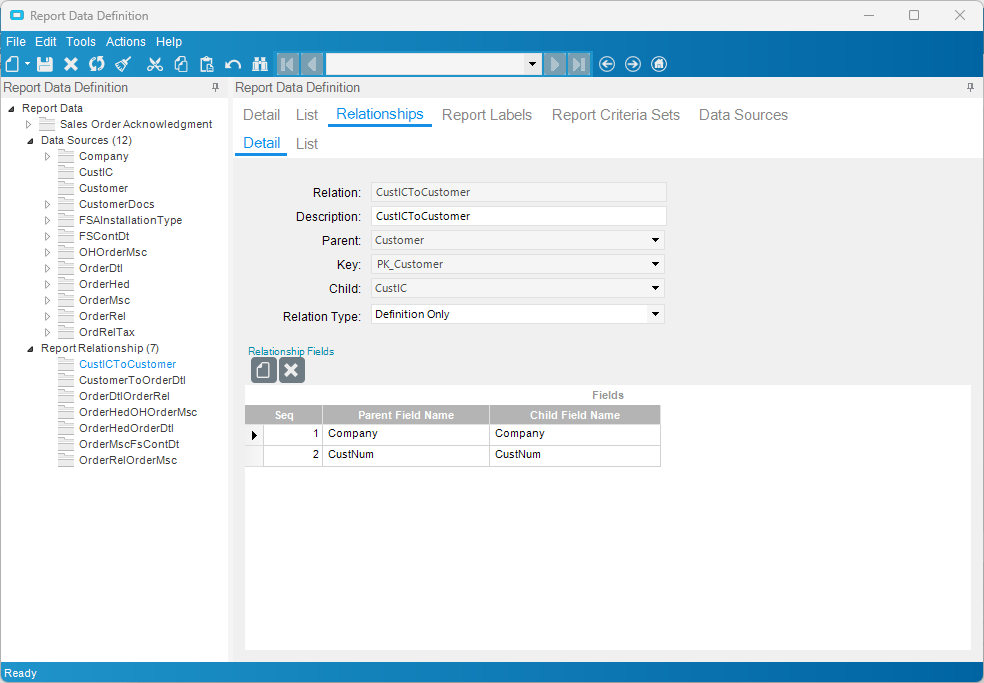Select the OrderMscFsContDt relationship
The image size is (984, 683).
pos(129,444)
